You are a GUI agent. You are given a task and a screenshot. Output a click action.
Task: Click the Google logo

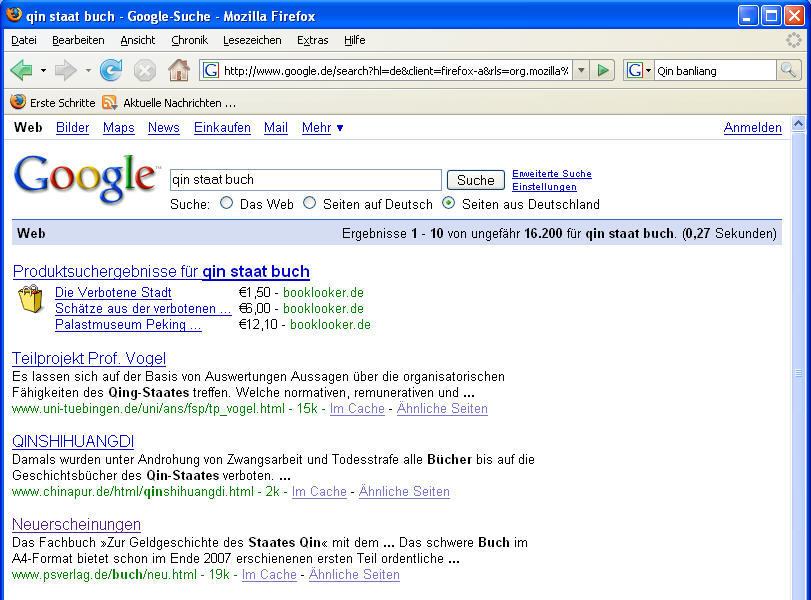tap(86, 178)
